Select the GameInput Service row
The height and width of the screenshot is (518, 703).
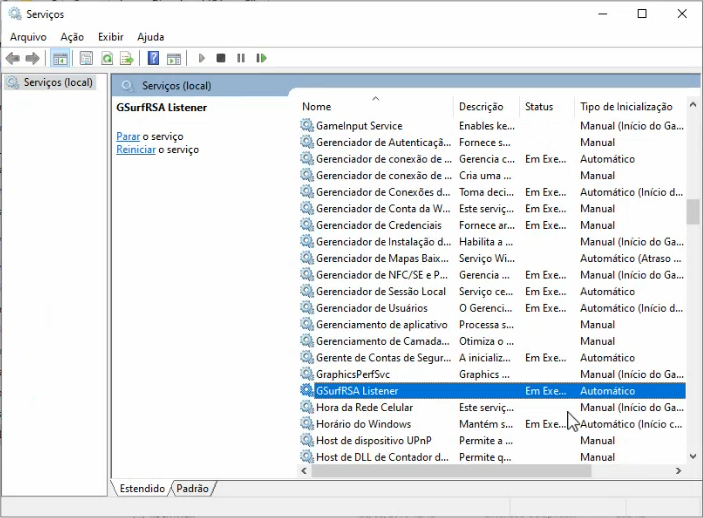pyautogui.click(x=492, y=126)
